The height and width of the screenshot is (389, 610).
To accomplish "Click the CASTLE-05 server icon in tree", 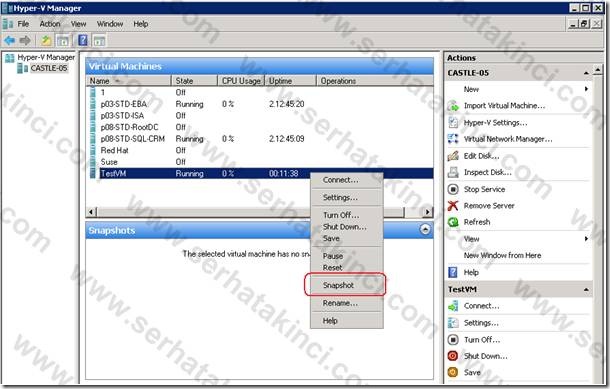I will tap(23, 68).
